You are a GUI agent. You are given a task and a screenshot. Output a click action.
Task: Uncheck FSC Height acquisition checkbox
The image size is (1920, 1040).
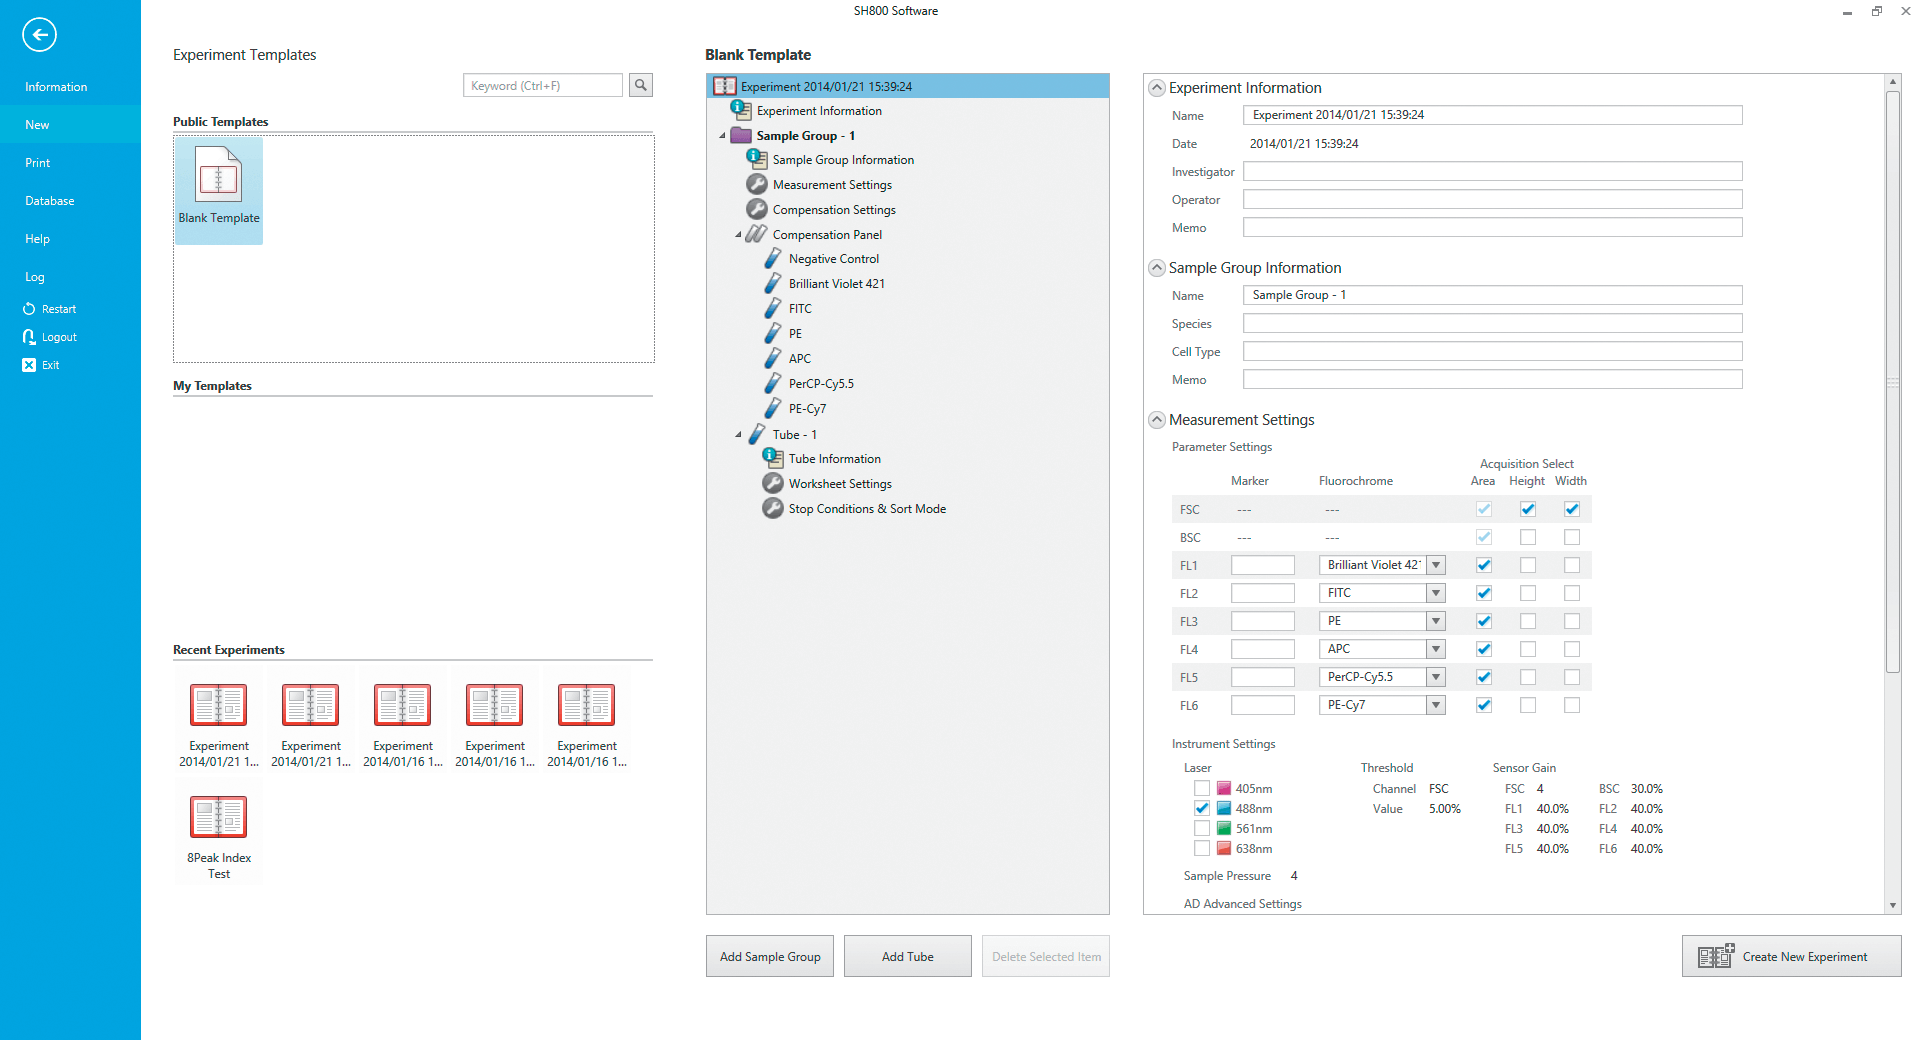[x=1527, y=509]
